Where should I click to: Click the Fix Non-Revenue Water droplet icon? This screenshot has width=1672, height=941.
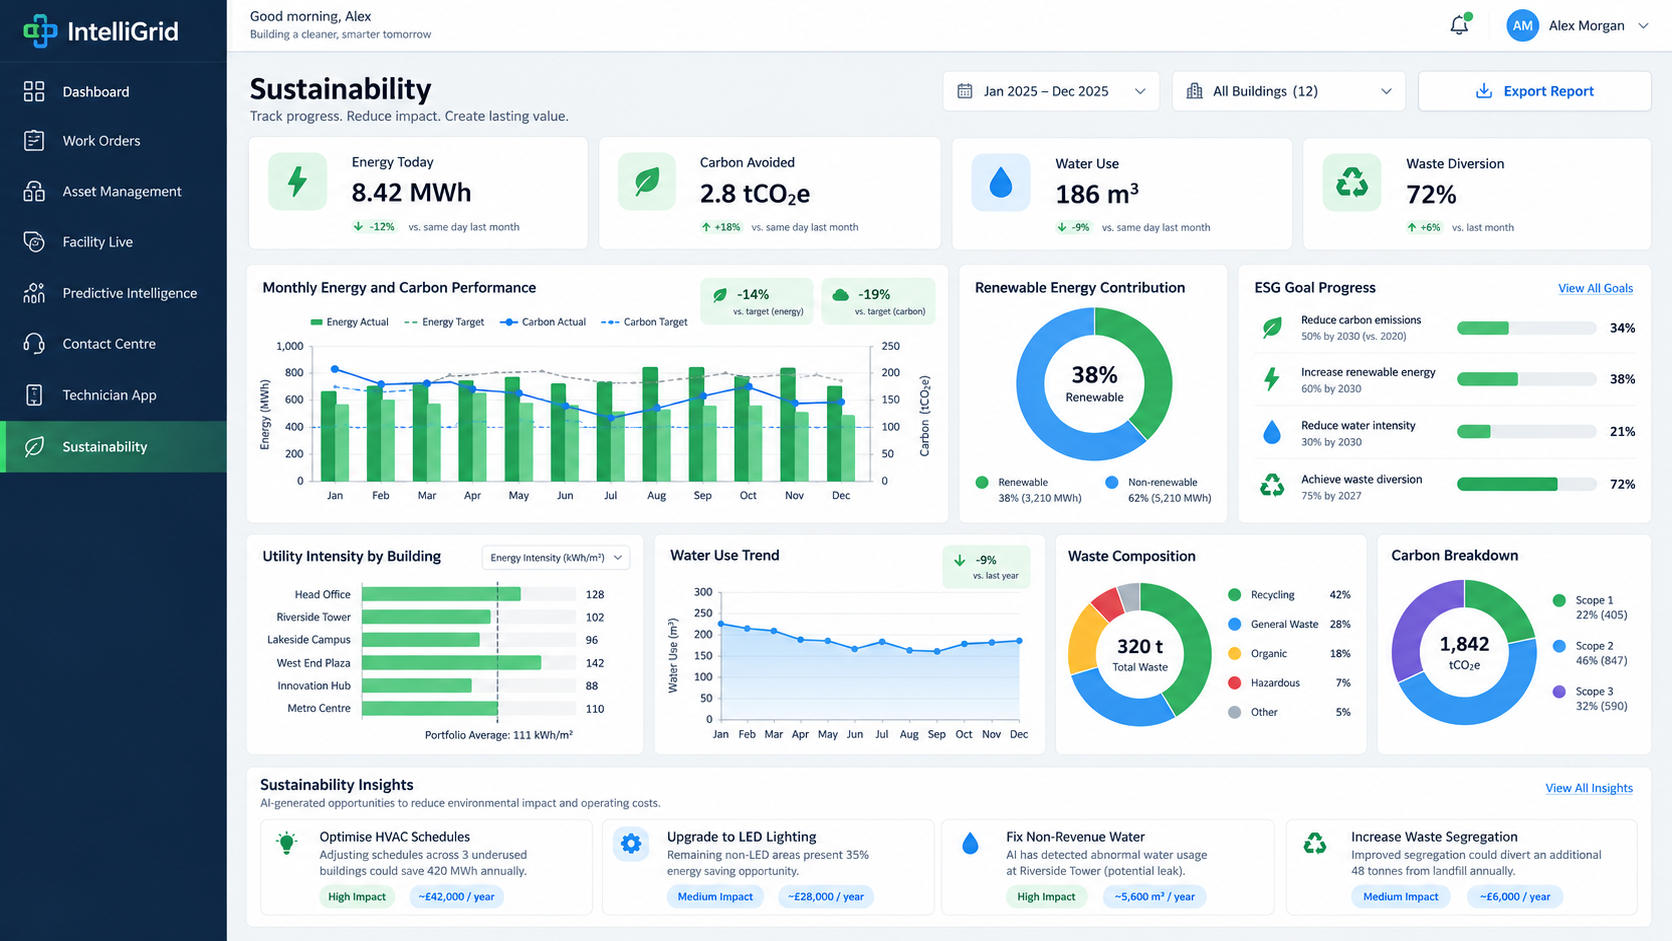(x=970, y=844)
